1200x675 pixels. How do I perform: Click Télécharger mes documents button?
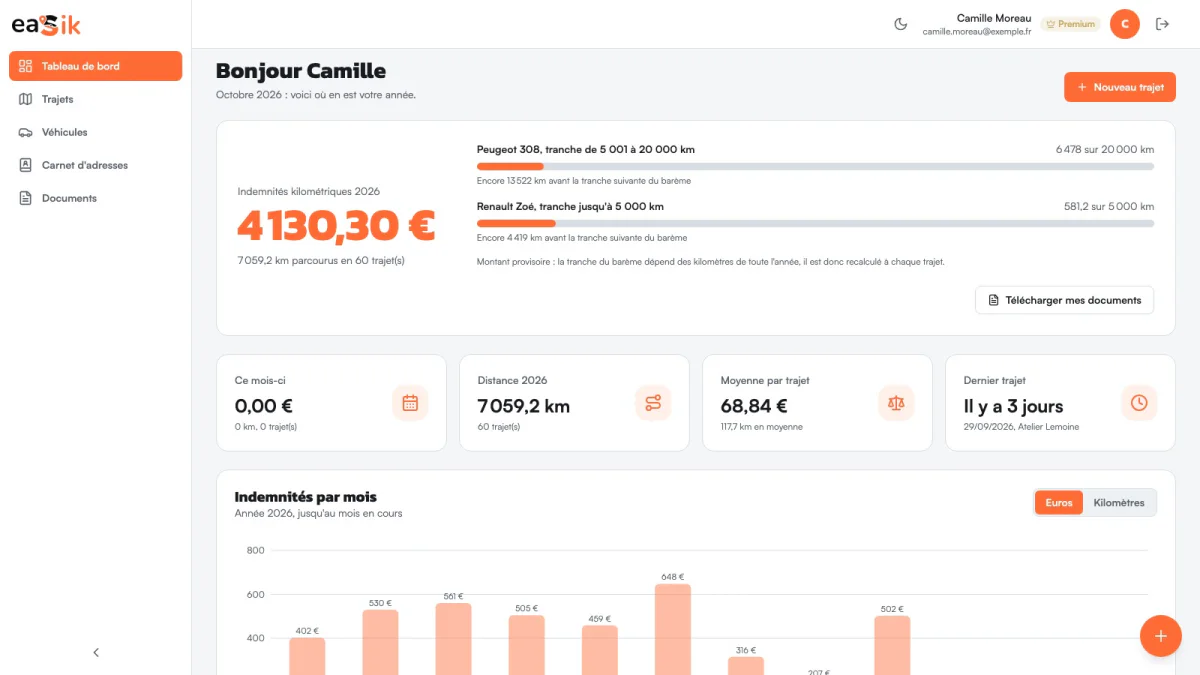pyautogui.click(x=1064, y=300)
